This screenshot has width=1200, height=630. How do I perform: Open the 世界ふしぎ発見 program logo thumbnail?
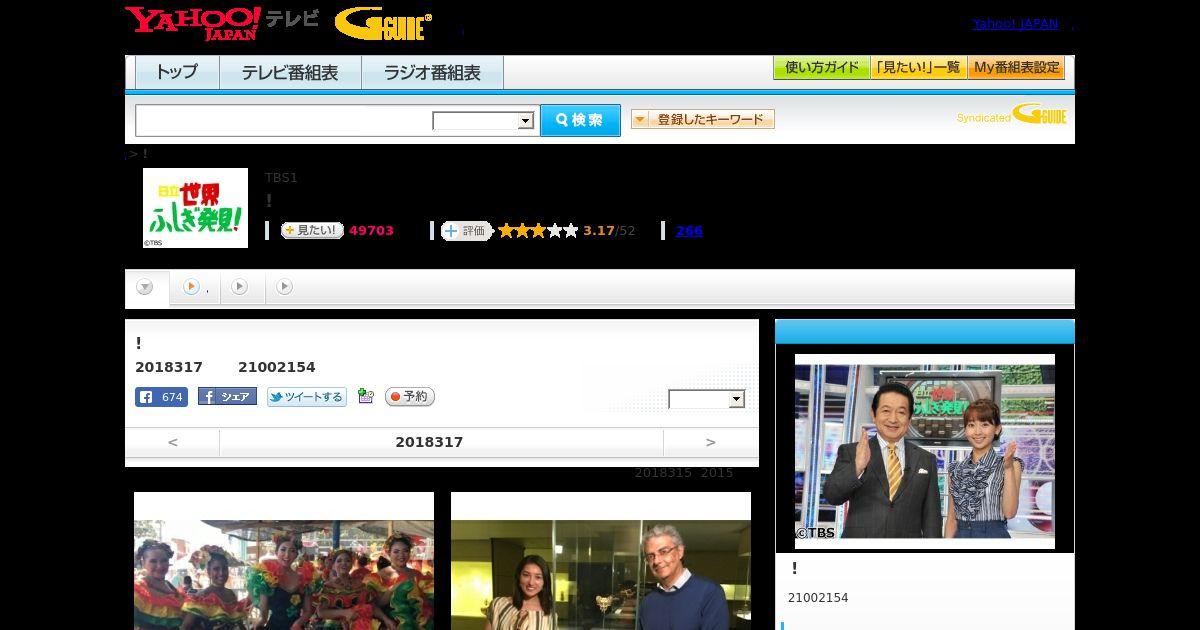point(195,208)
